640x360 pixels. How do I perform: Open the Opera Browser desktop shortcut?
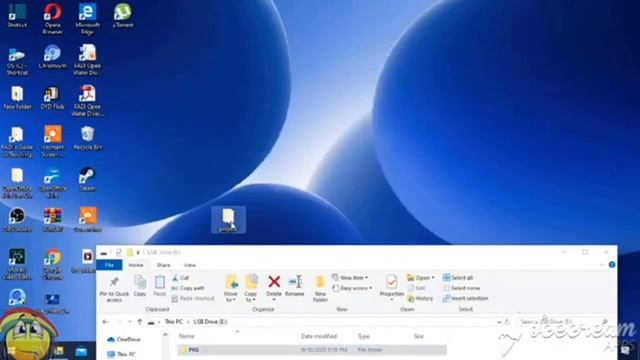53,18
